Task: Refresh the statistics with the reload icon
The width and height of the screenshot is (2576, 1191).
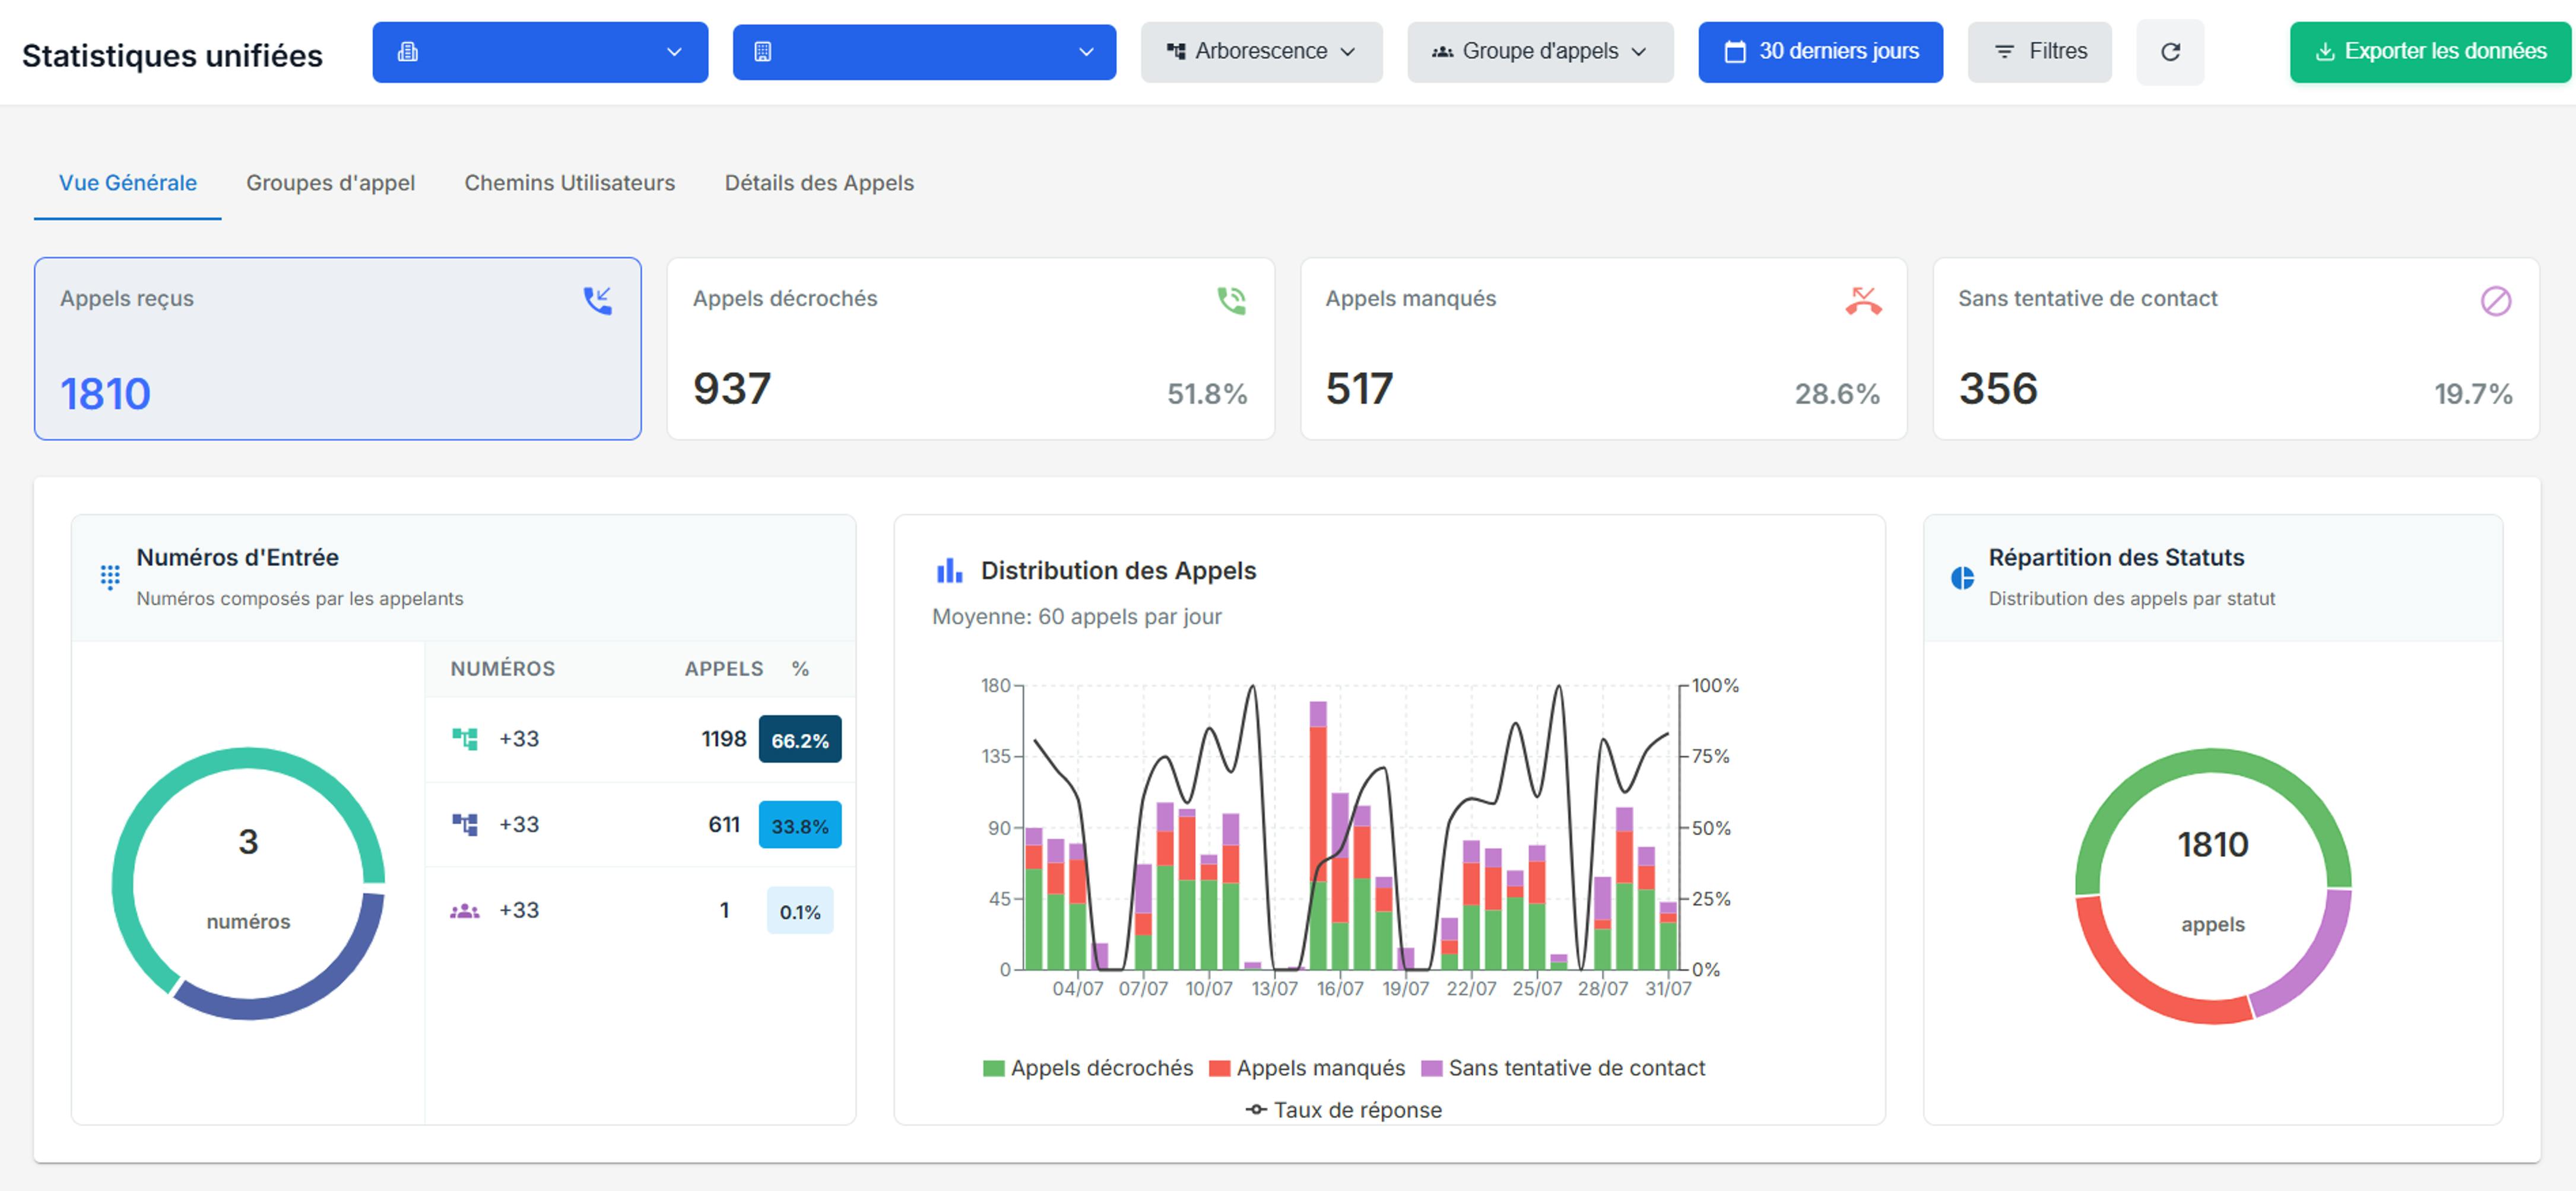Action: point(2170,52)
